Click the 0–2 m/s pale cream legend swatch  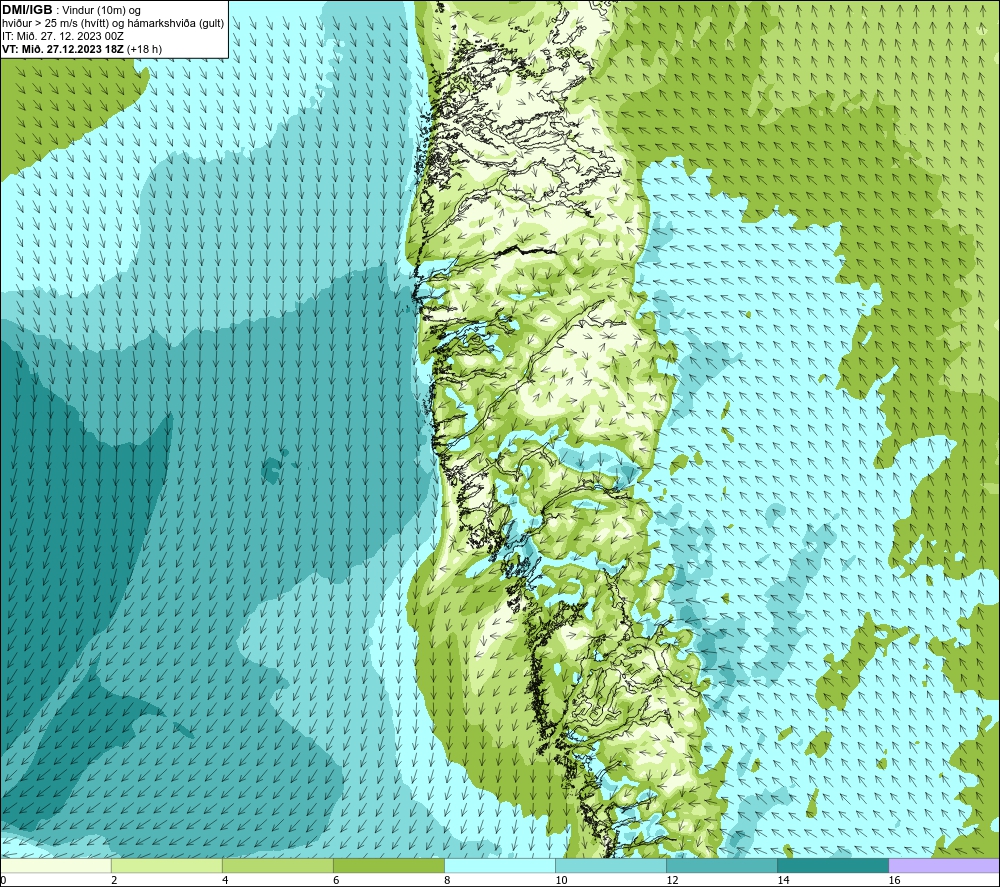point(55,865)
